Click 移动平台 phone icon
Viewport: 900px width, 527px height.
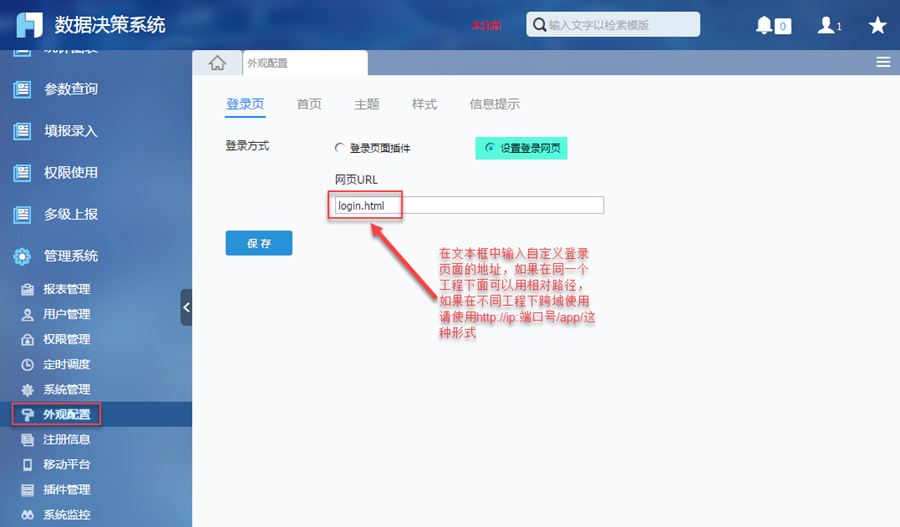tap(28, 464)
